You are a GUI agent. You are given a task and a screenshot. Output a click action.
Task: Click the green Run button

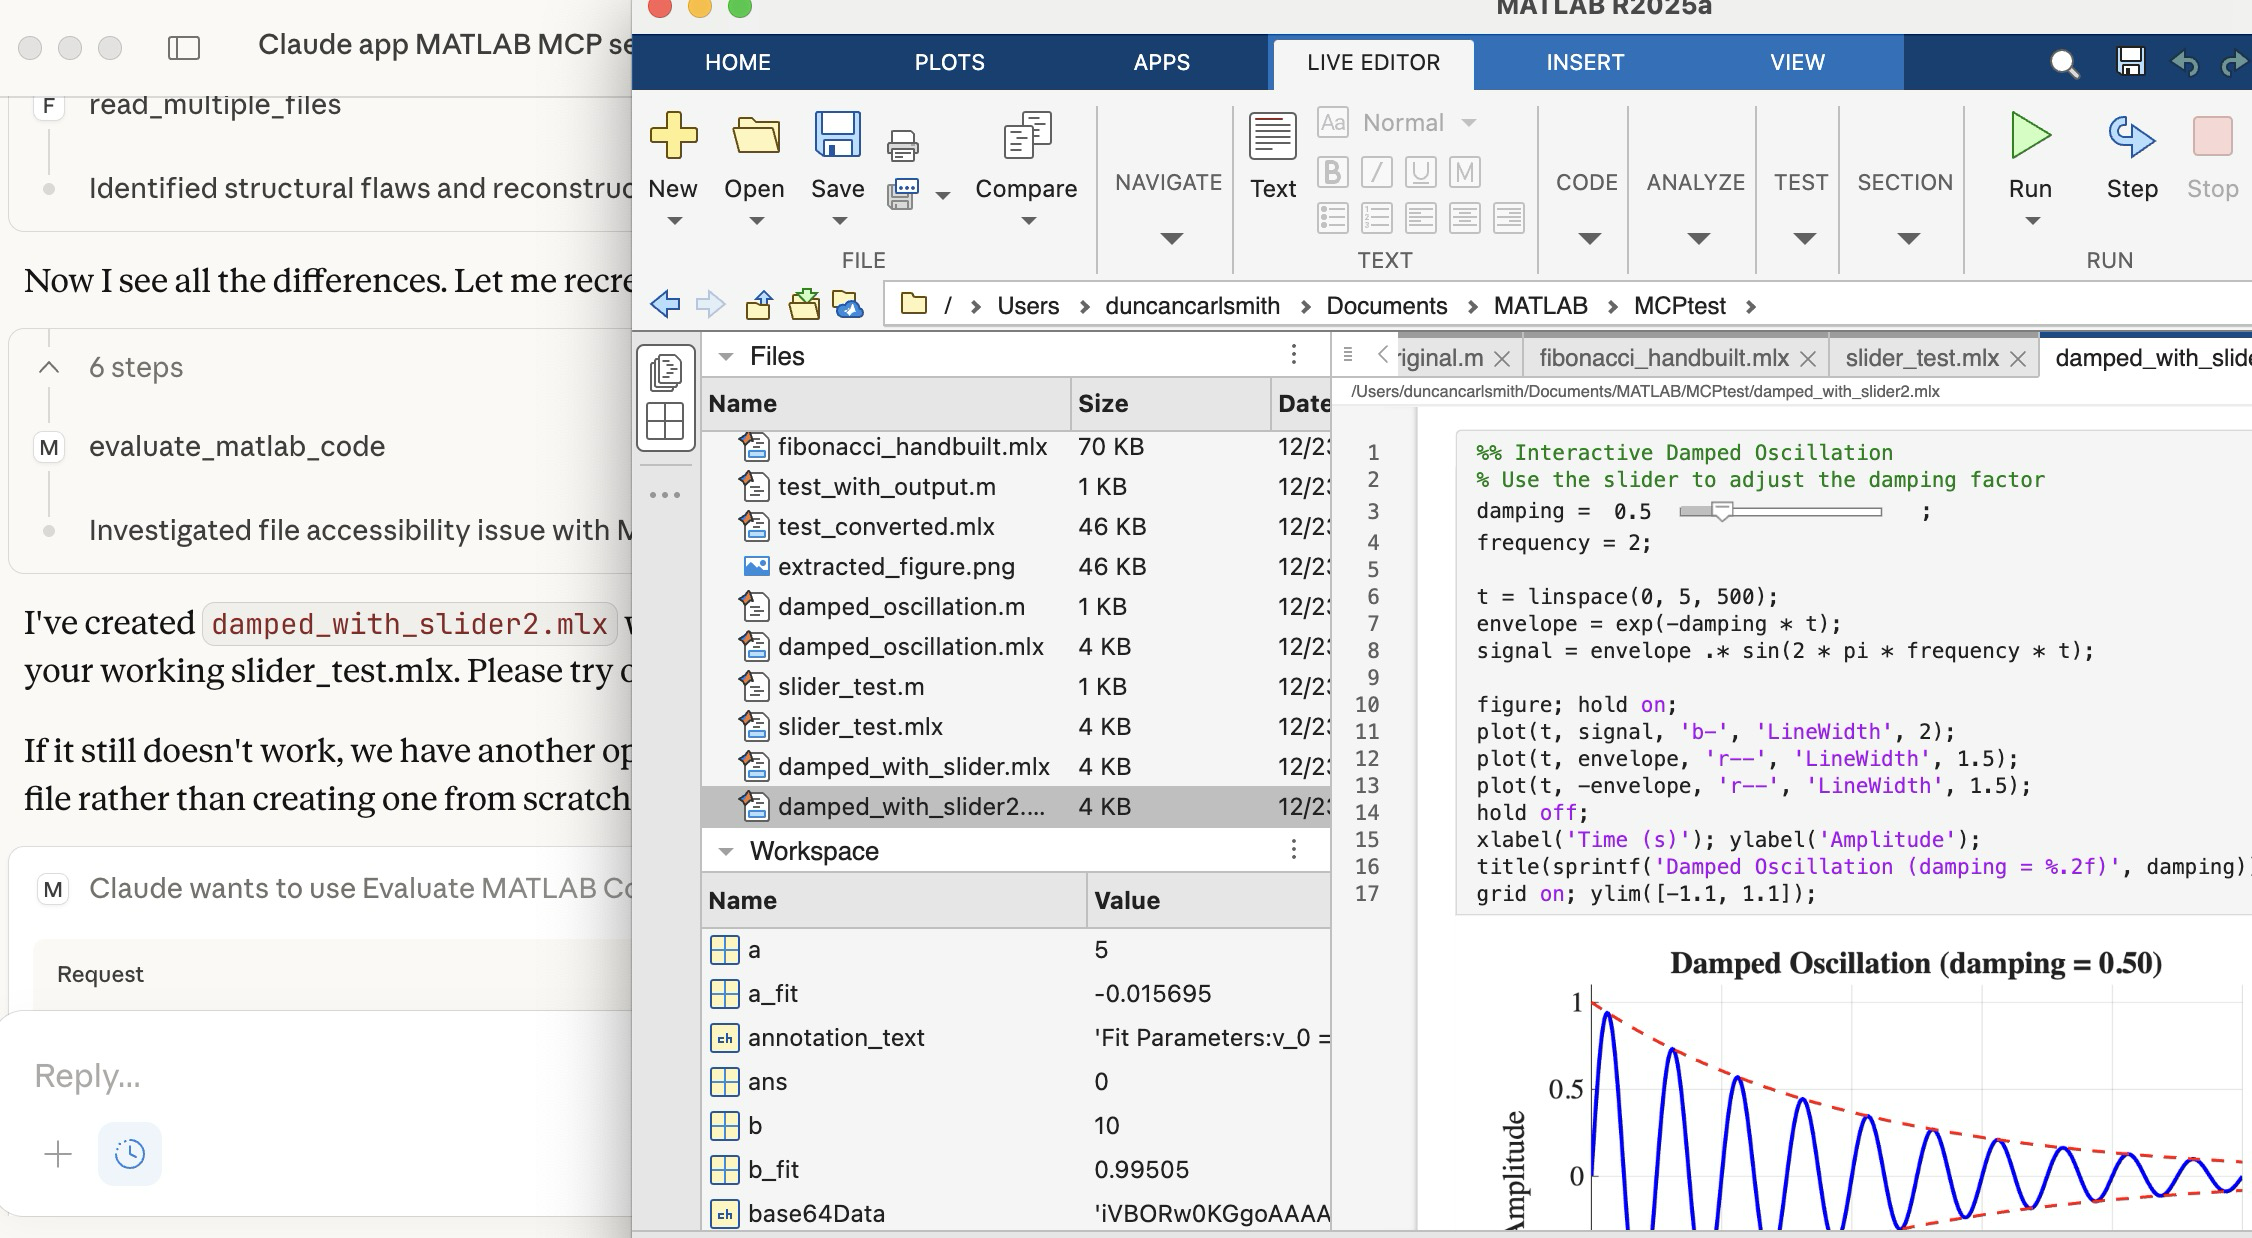[2030, 136]
